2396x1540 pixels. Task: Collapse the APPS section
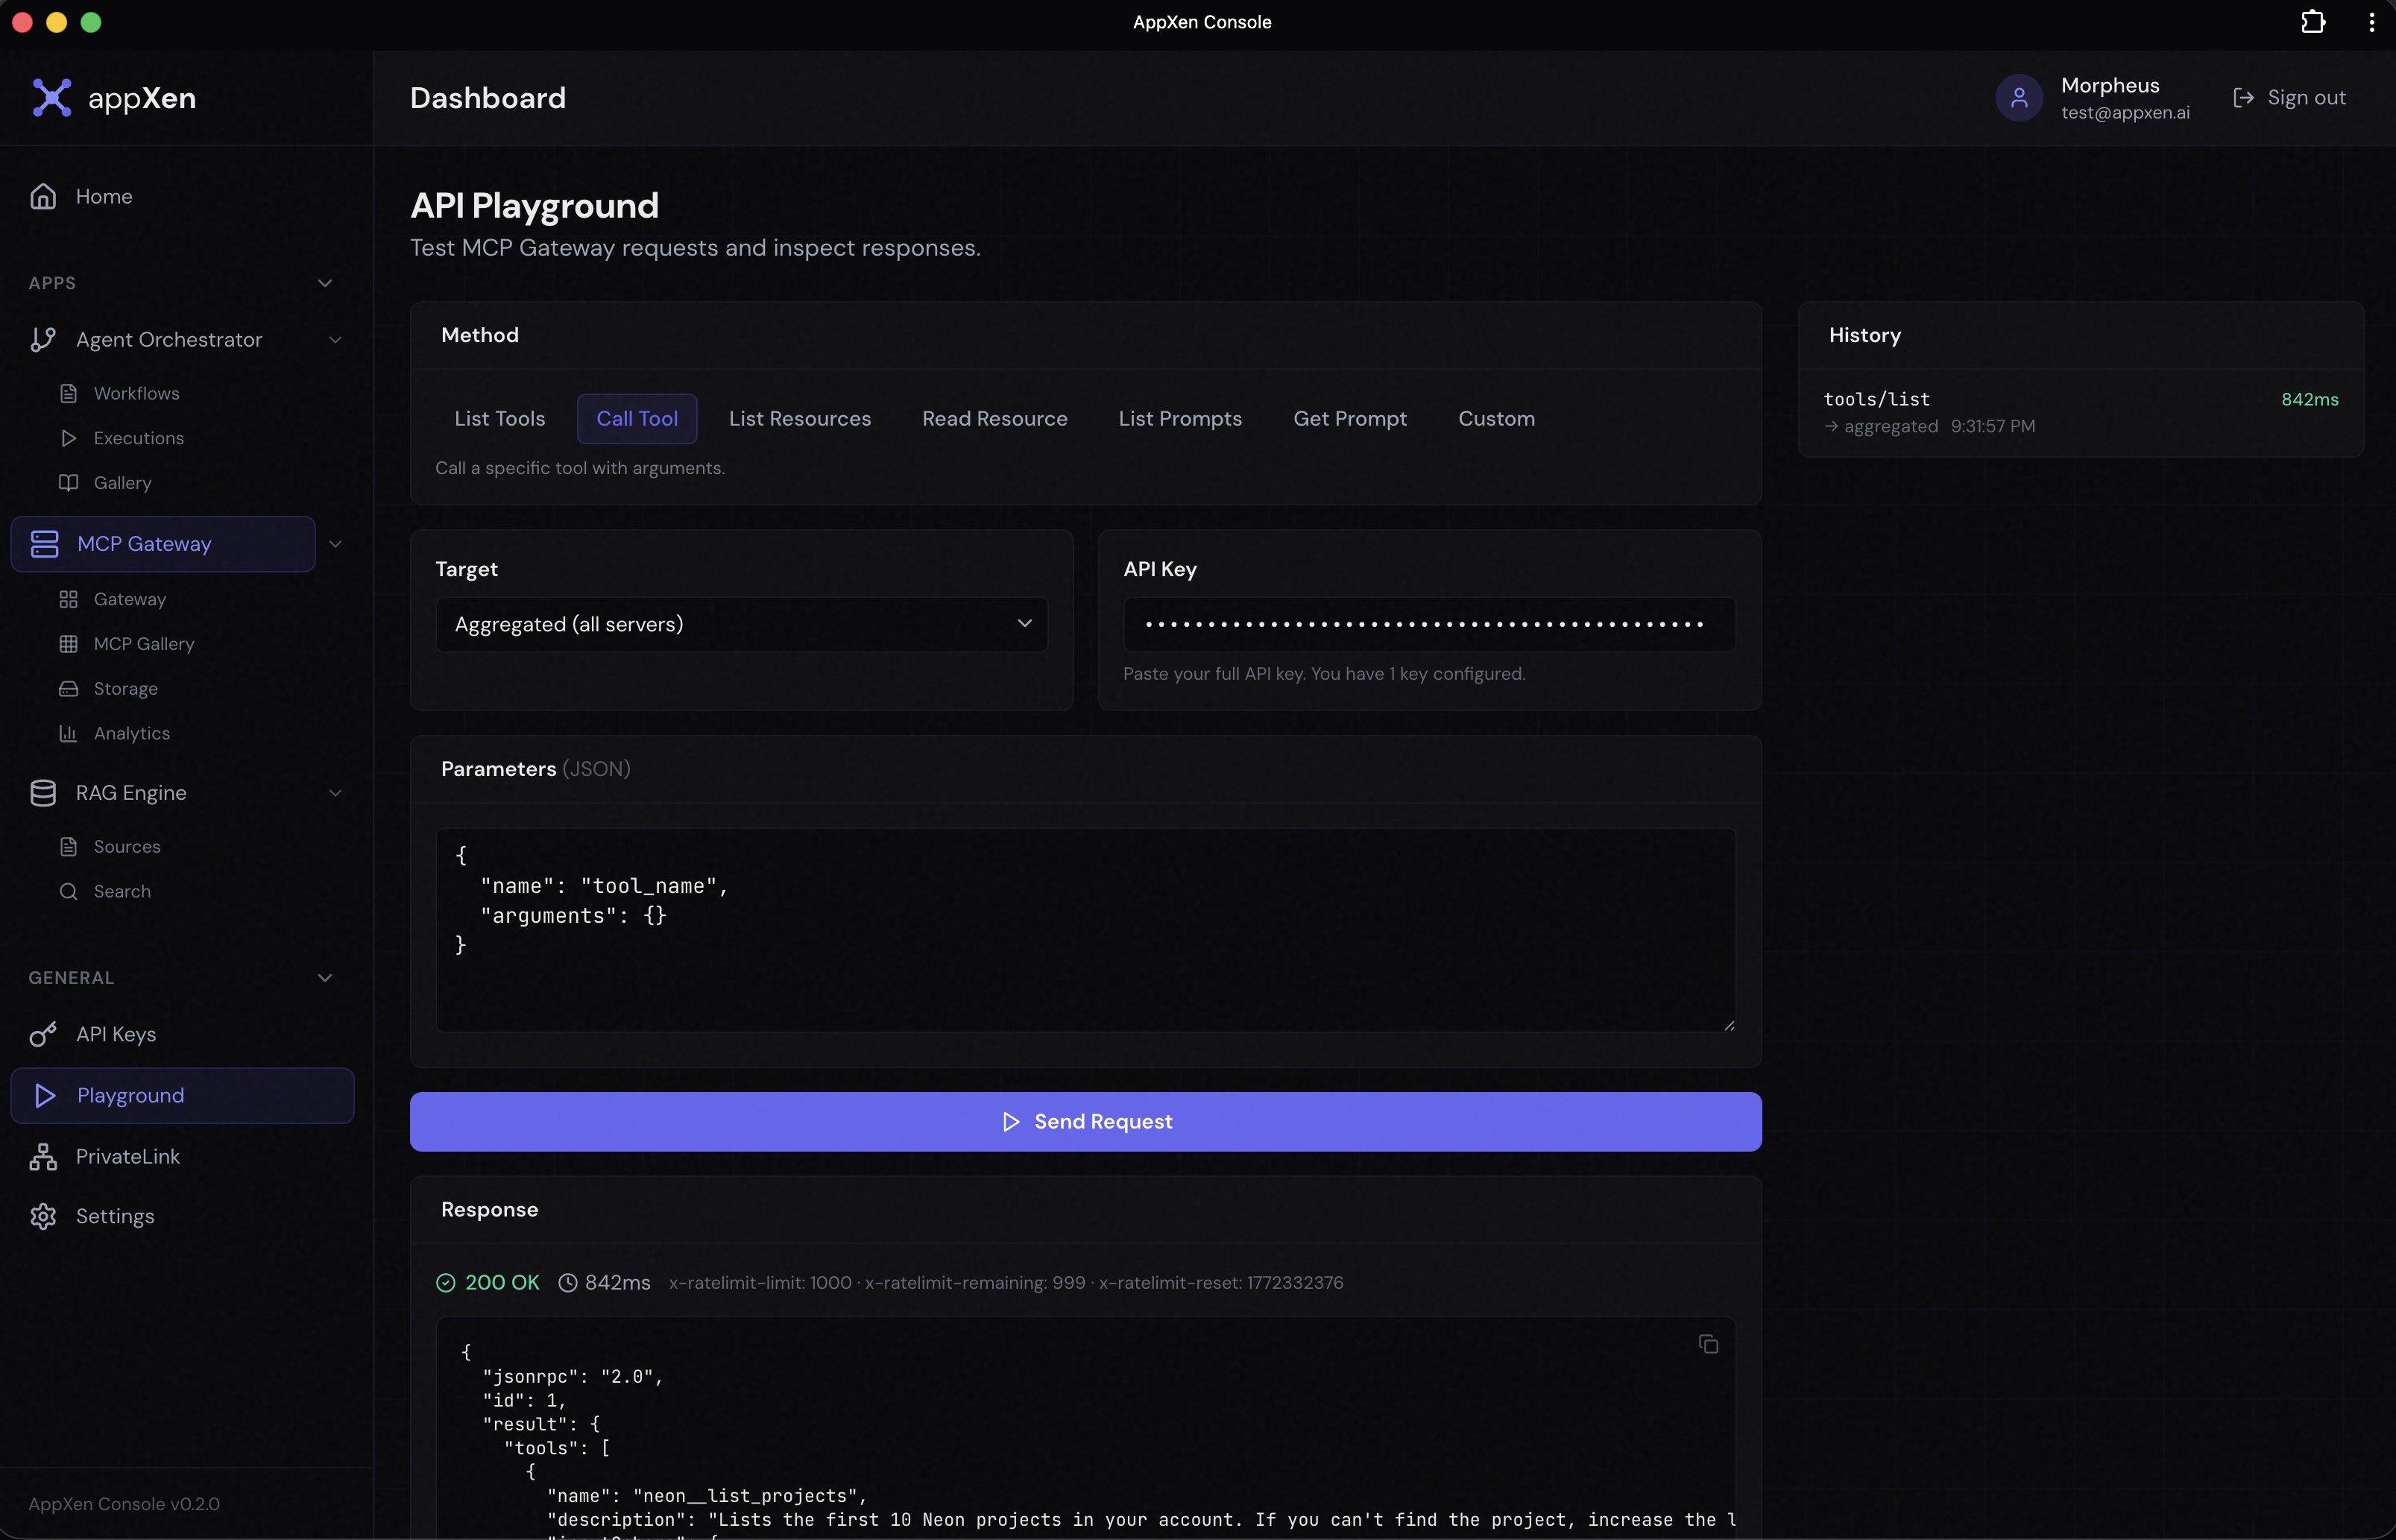(x=325, y=282)
